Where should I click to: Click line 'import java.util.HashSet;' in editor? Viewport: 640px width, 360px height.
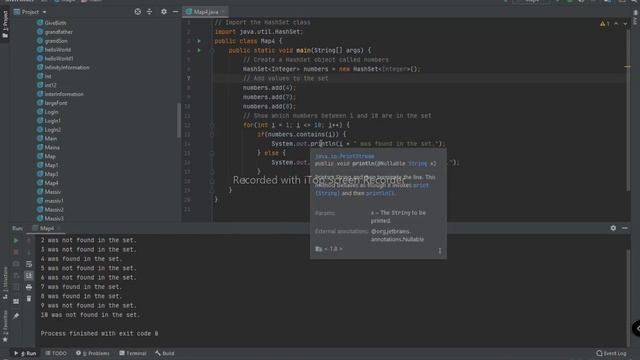[259, 32]
